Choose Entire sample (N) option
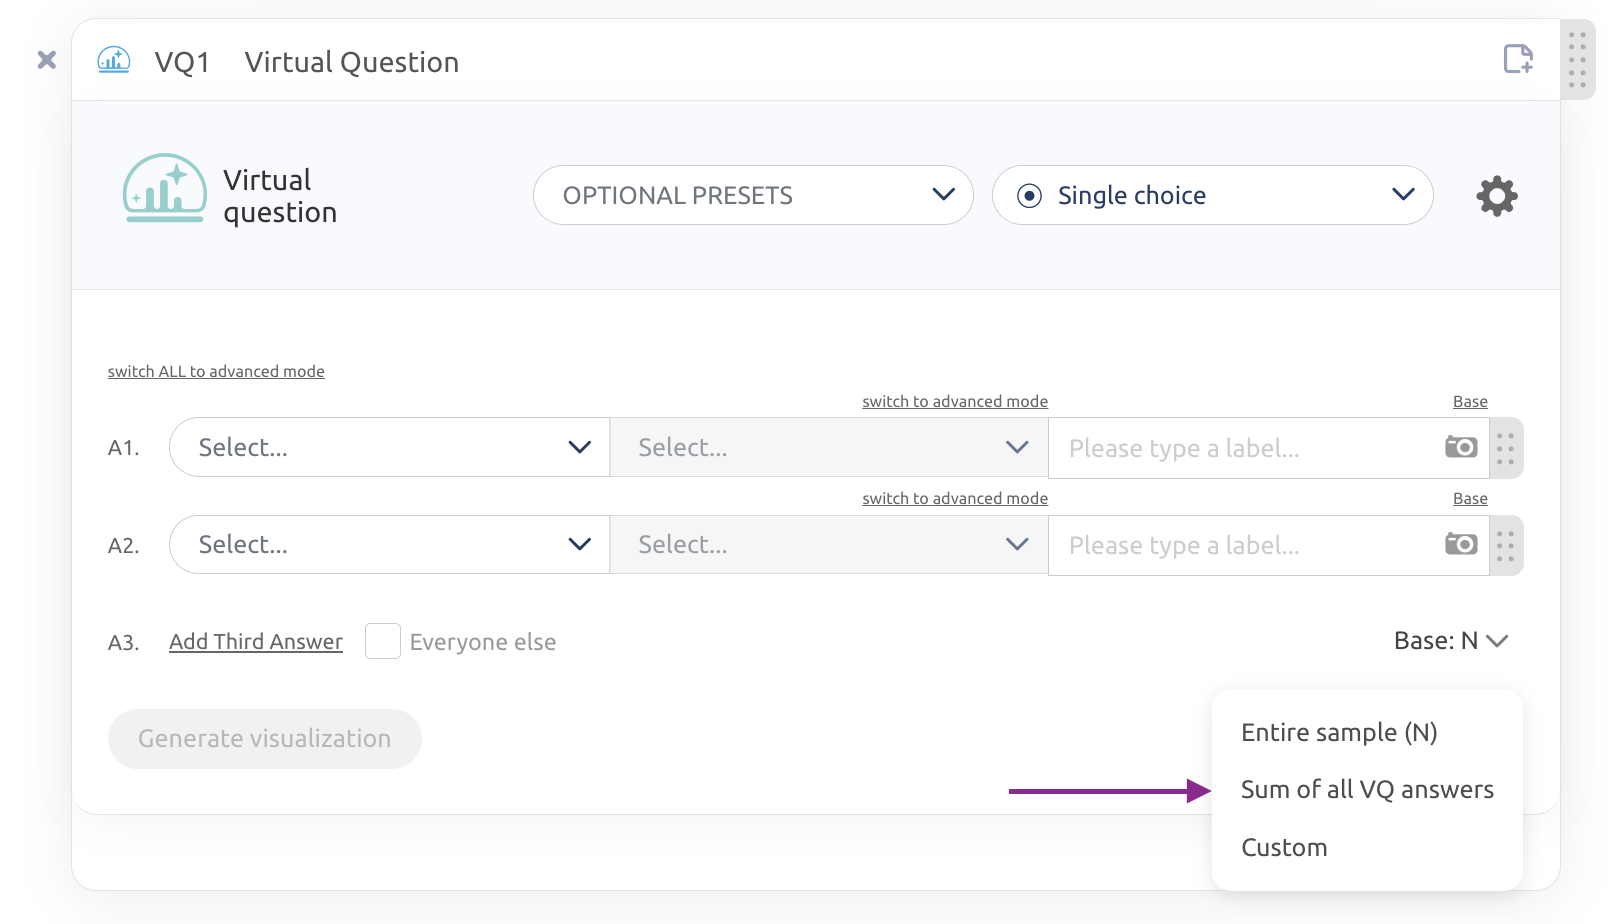The image size is (1614, 924). [x=1339, y=733]
